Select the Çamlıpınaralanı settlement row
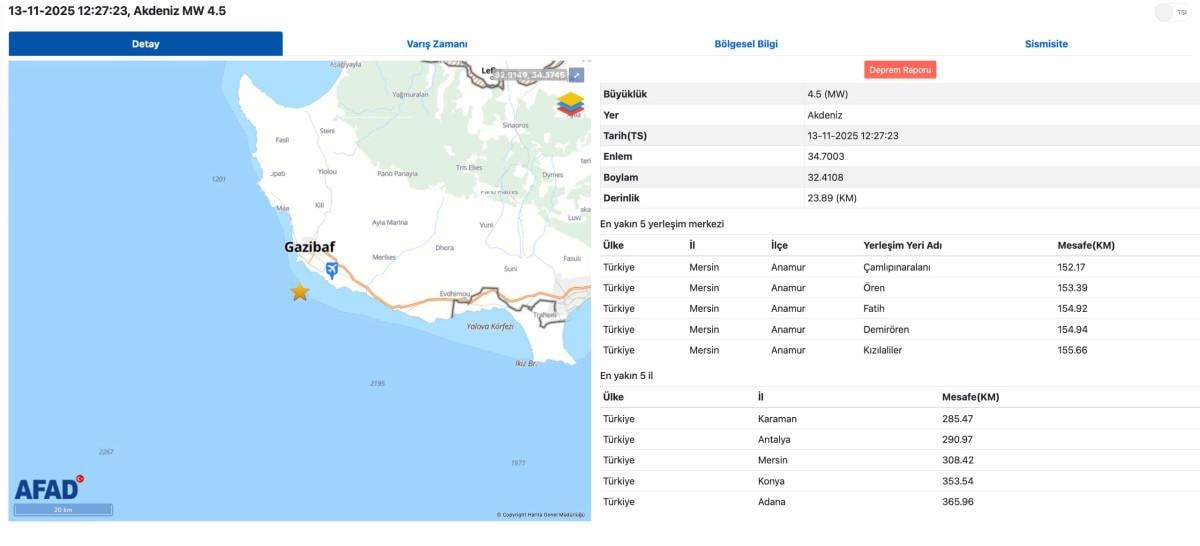The image size is (1200, 546). 896,268
